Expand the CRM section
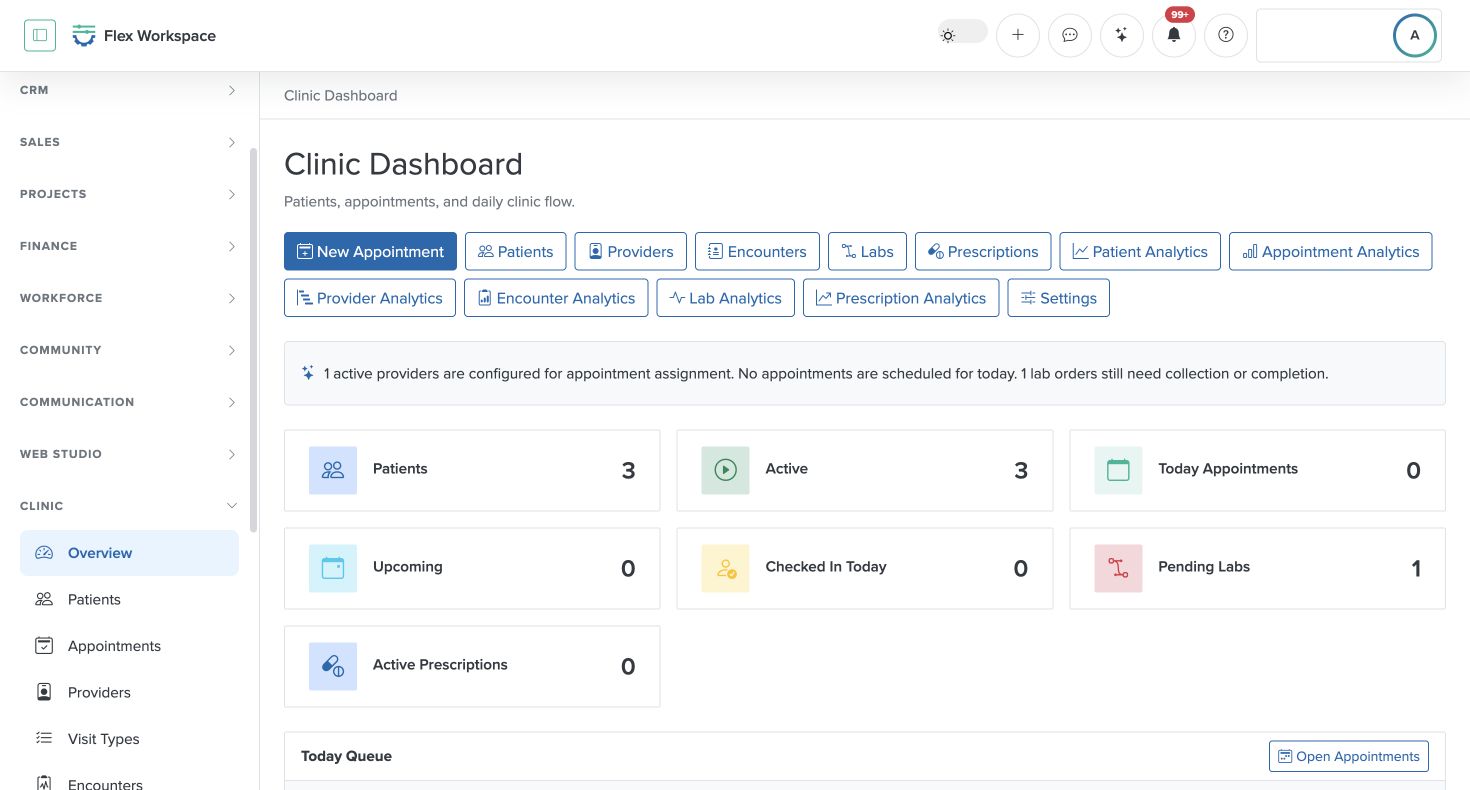 pos(129,90)
